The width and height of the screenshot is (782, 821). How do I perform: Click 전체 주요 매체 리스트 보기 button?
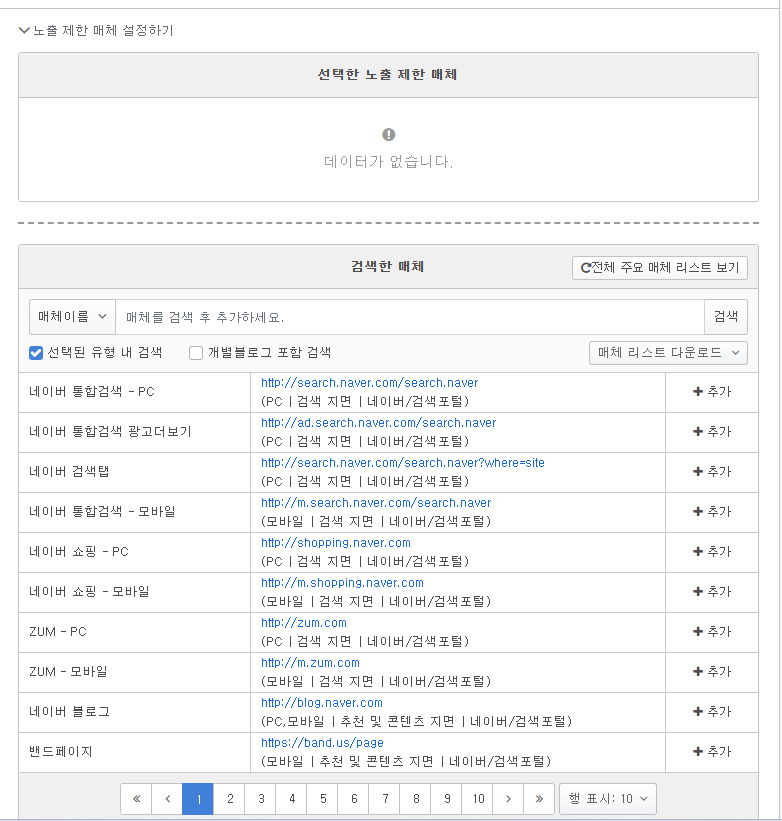tap(660, 268)
